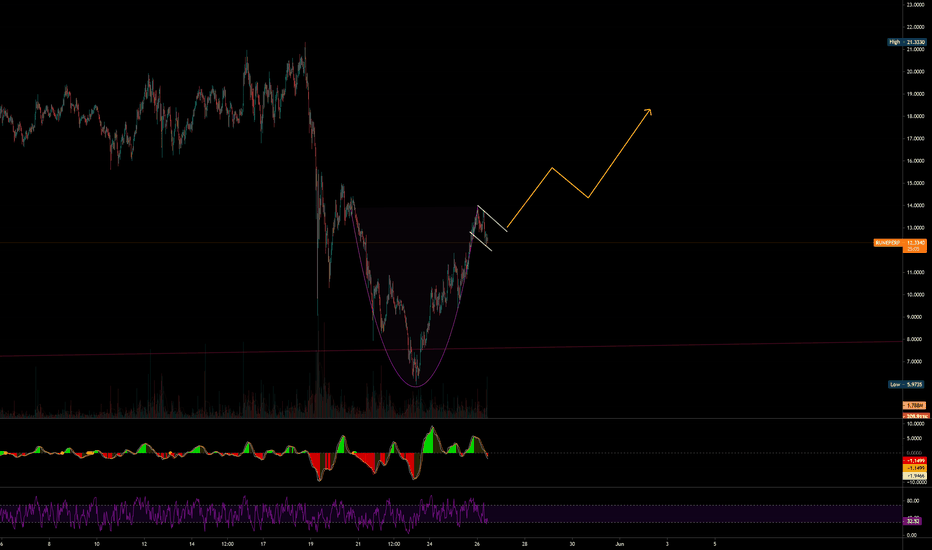Click the 0.00 RSI scale label
Viewport: 932px width, 550px height.
(x=914, y=535)
